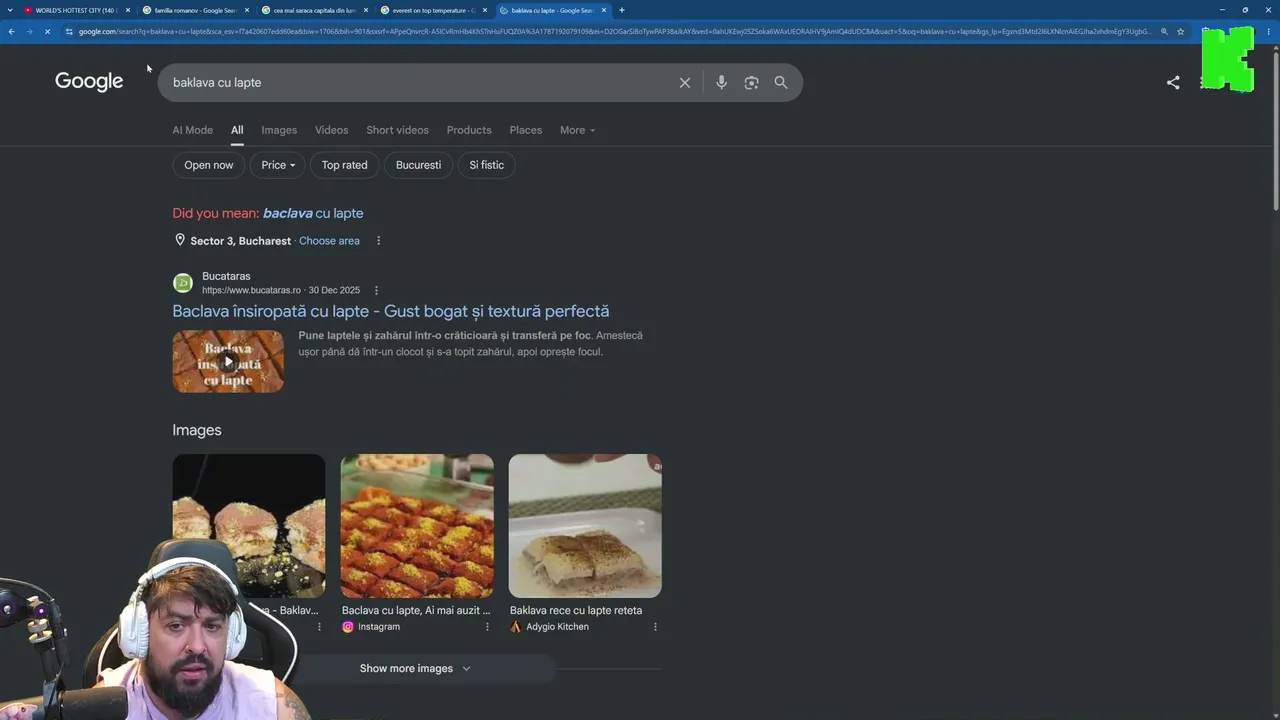
Task: Toggle the Si fistic filter chip
Action: click(487, 165)
